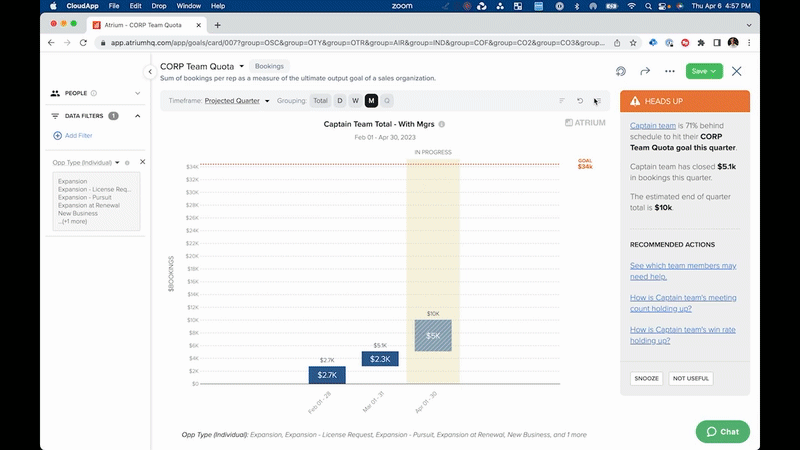Open 'See which team members may need help' link

click(x=683, y=271)
